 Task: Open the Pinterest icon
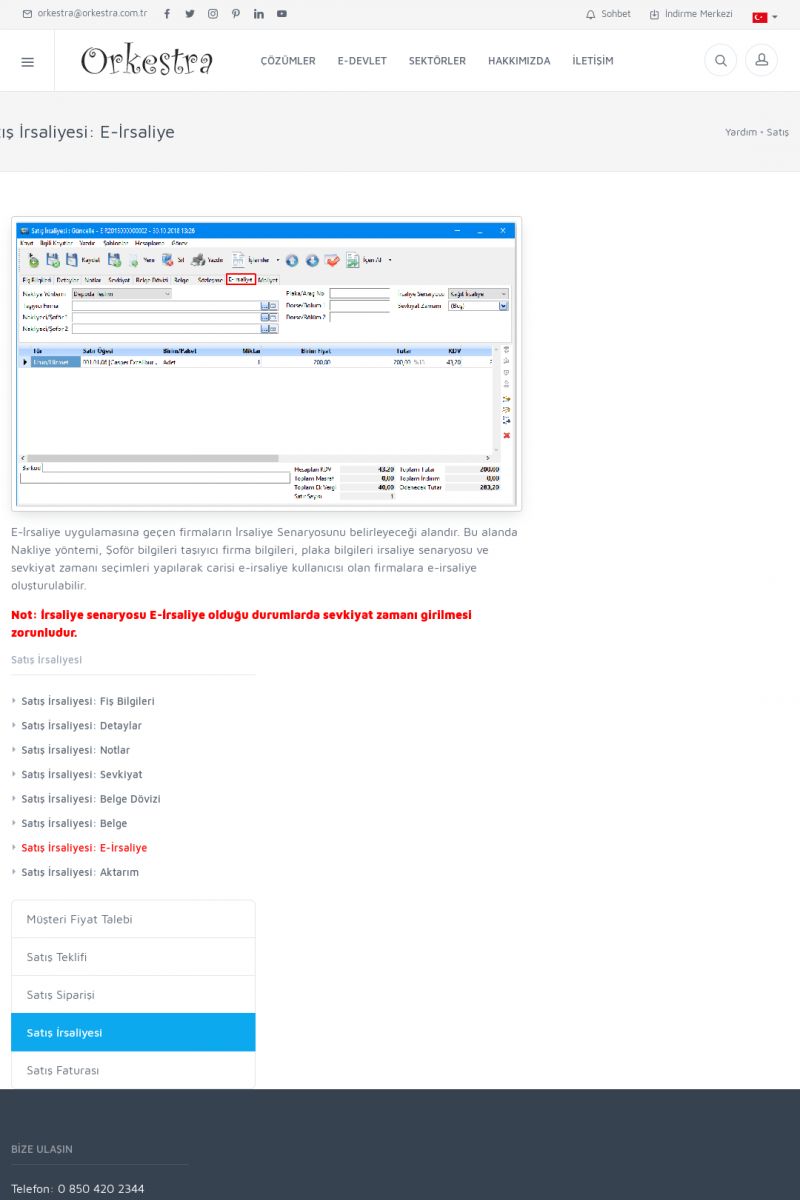point(236,14)
